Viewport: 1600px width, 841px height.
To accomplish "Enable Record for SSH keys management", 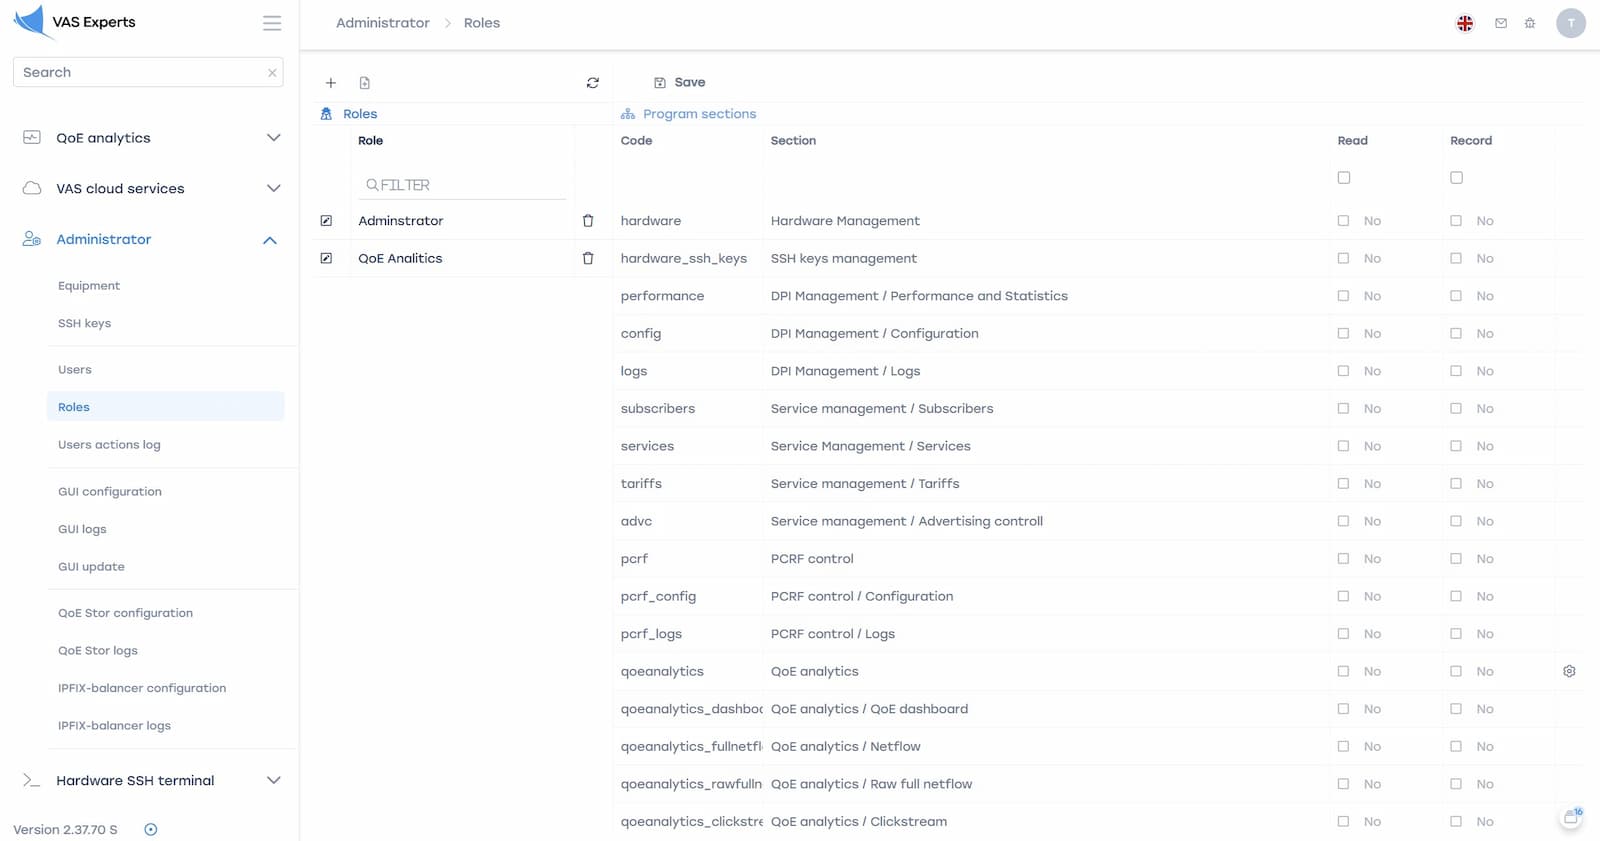I will coord(1457,258).
